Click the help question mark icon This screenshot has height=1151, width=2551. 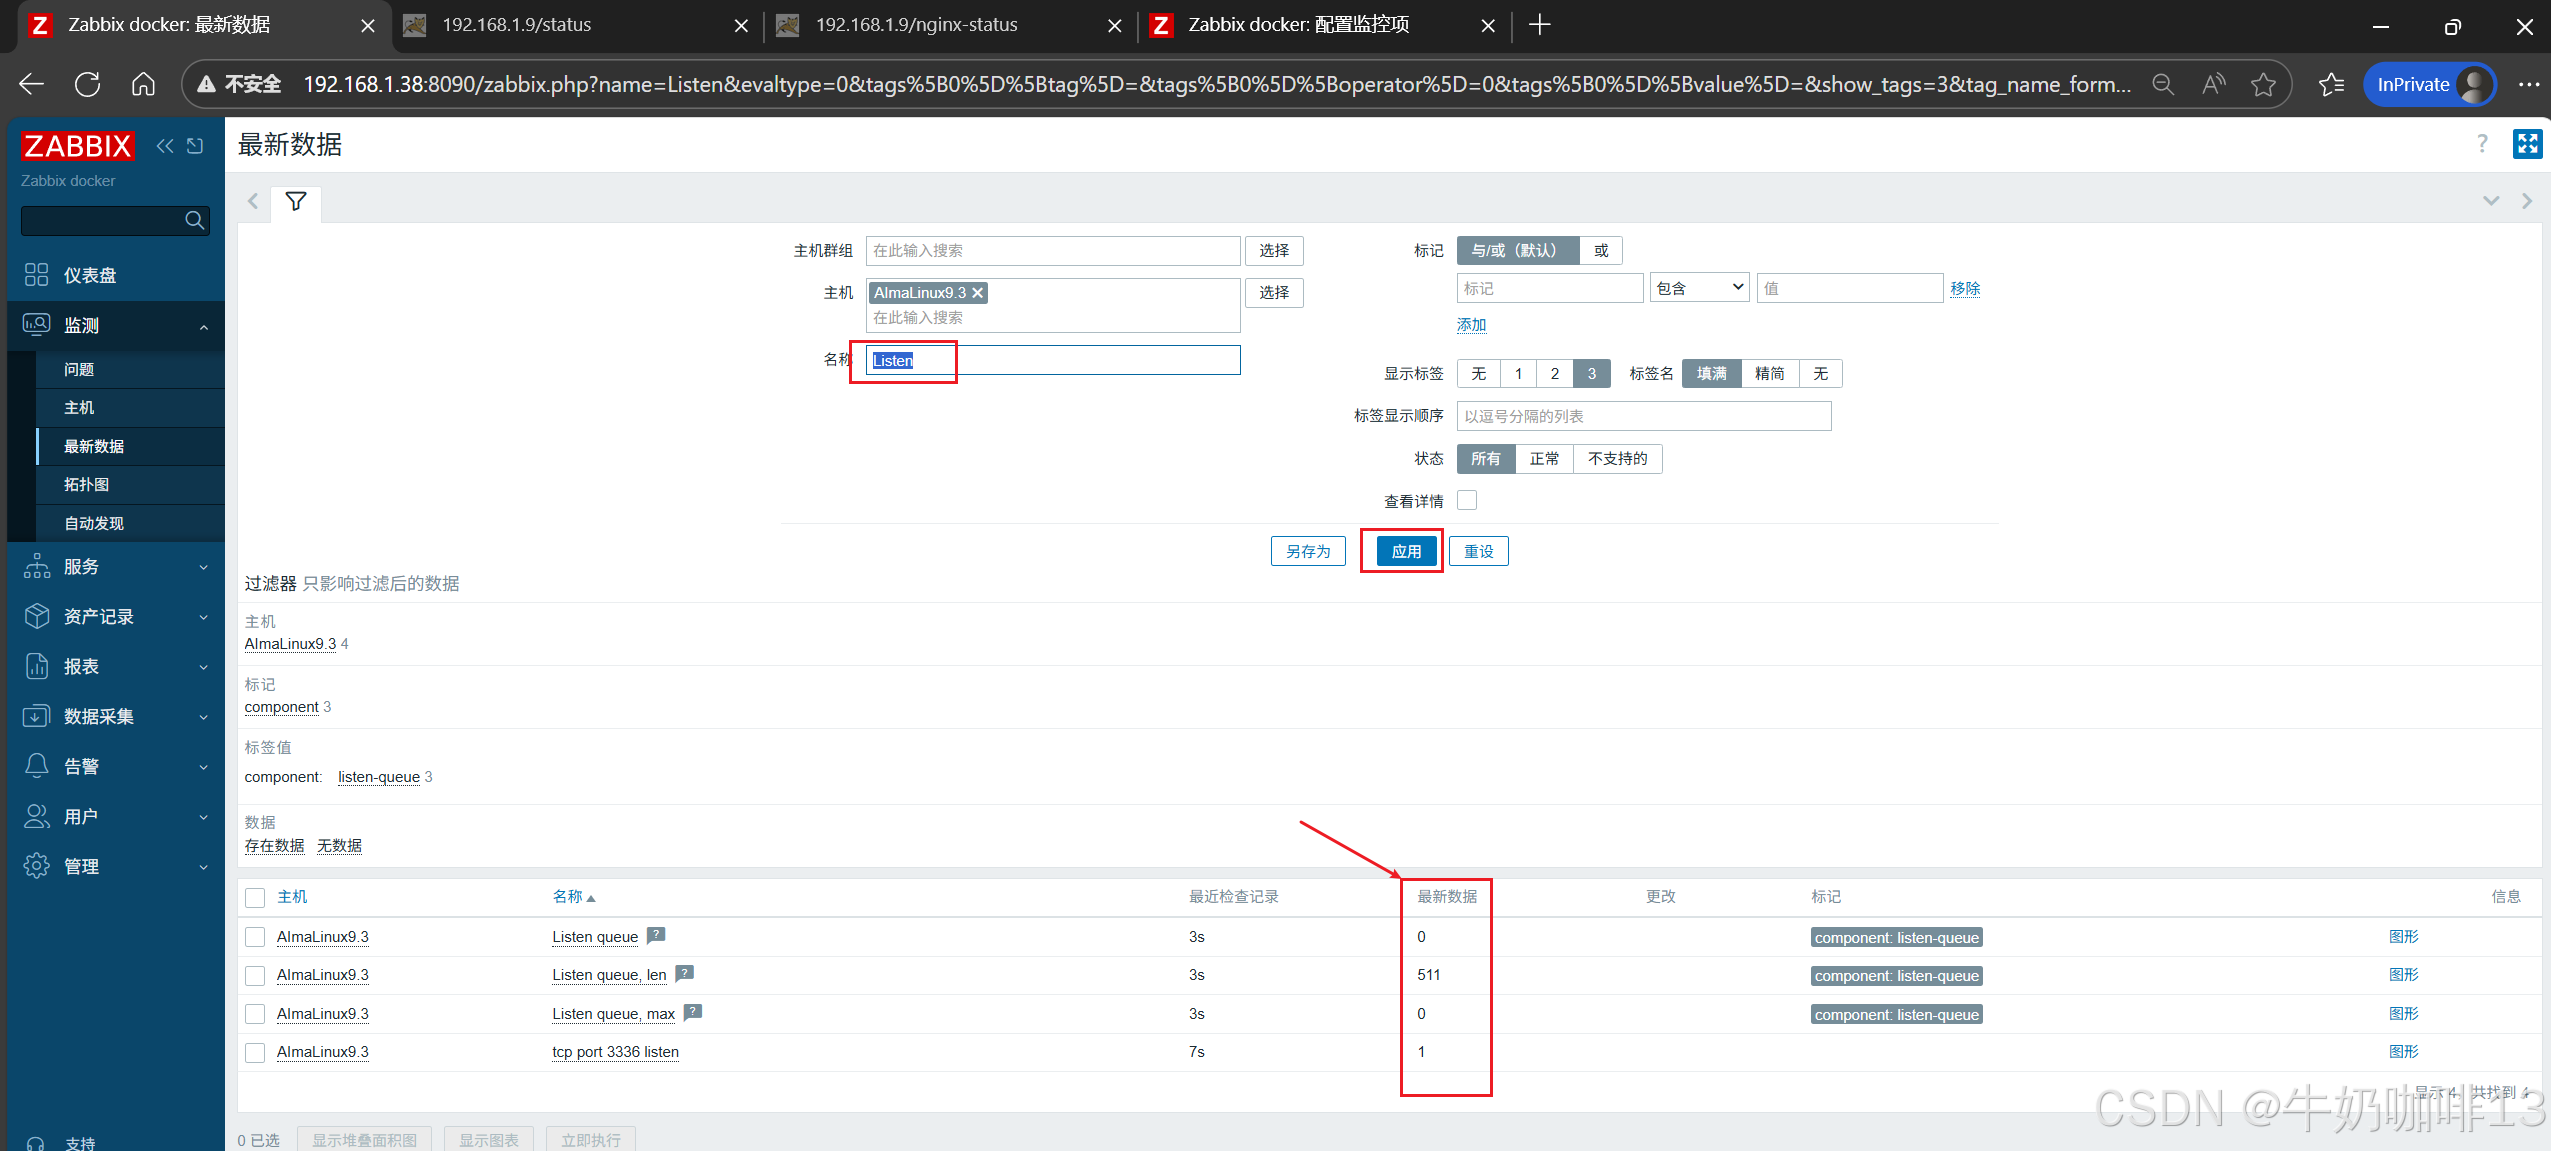click(x=2482, y=144)
